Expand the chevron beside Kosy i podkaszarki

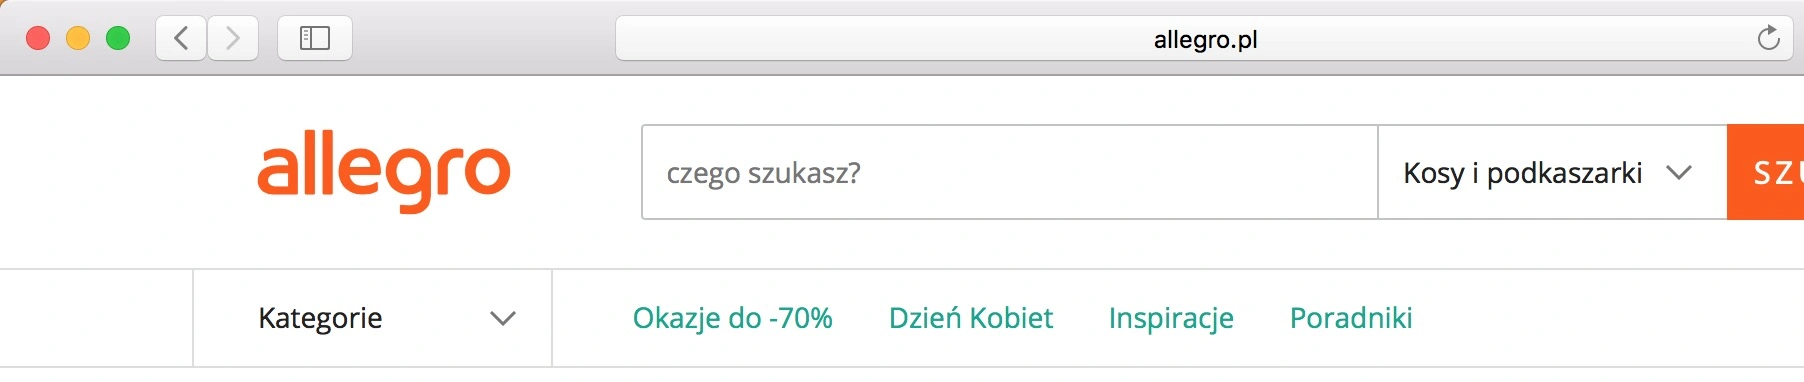[x=1679, y=173]
